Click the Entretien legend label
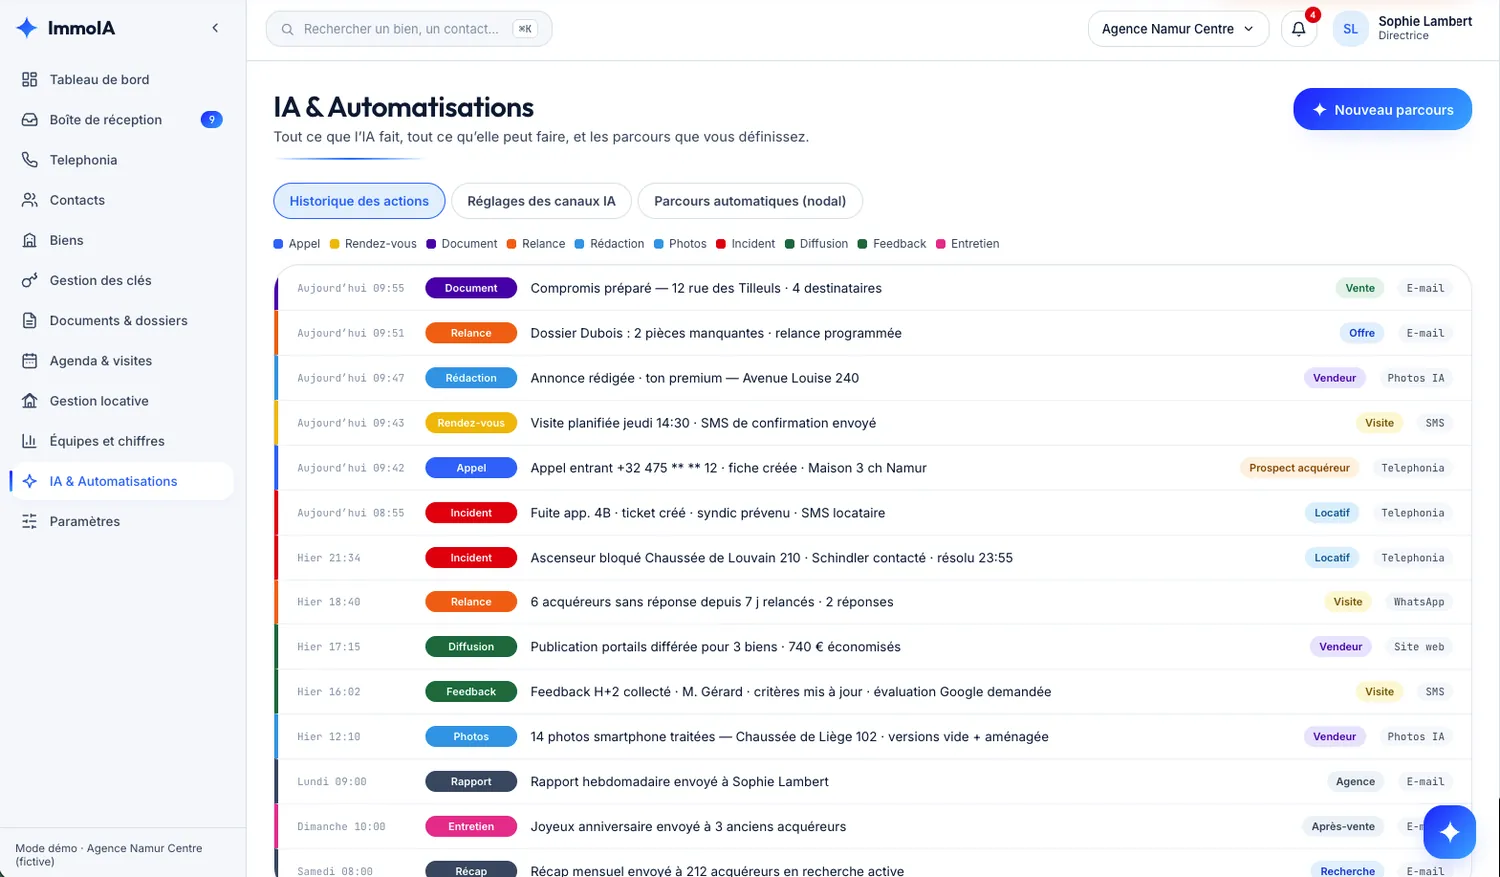 pos(975,244)
